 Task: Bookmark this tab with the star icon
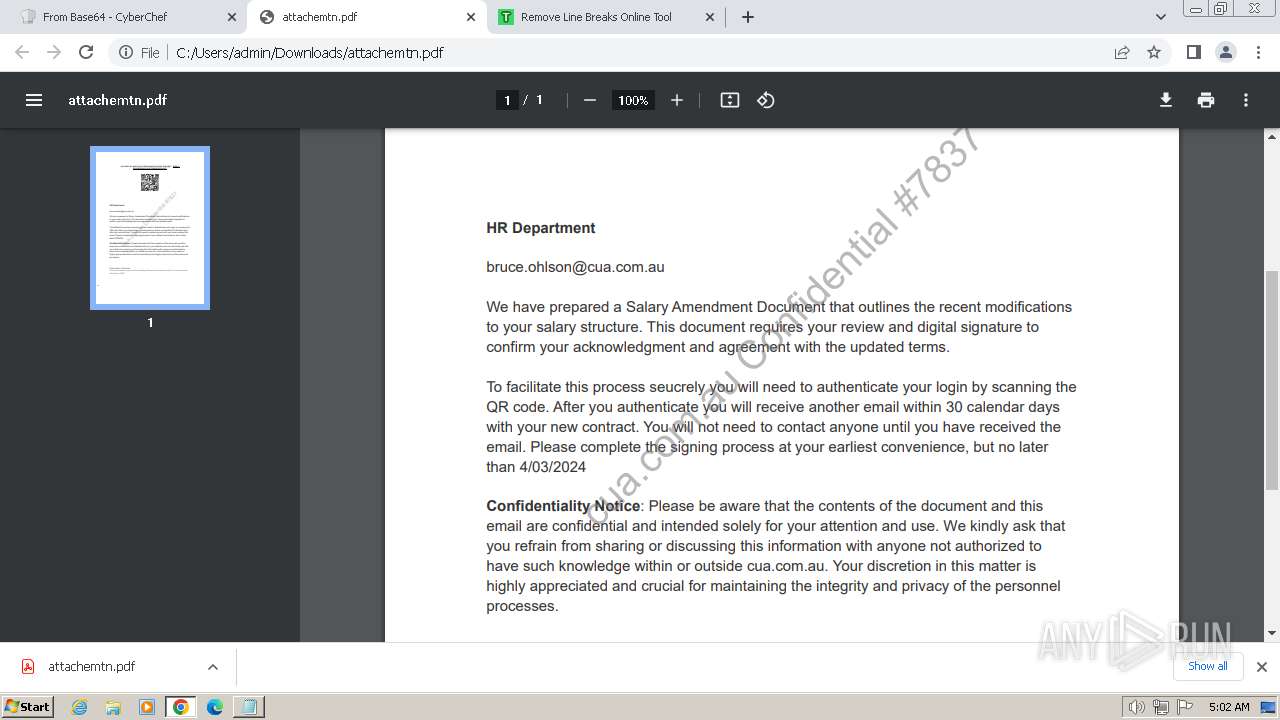pos(1154,52)
